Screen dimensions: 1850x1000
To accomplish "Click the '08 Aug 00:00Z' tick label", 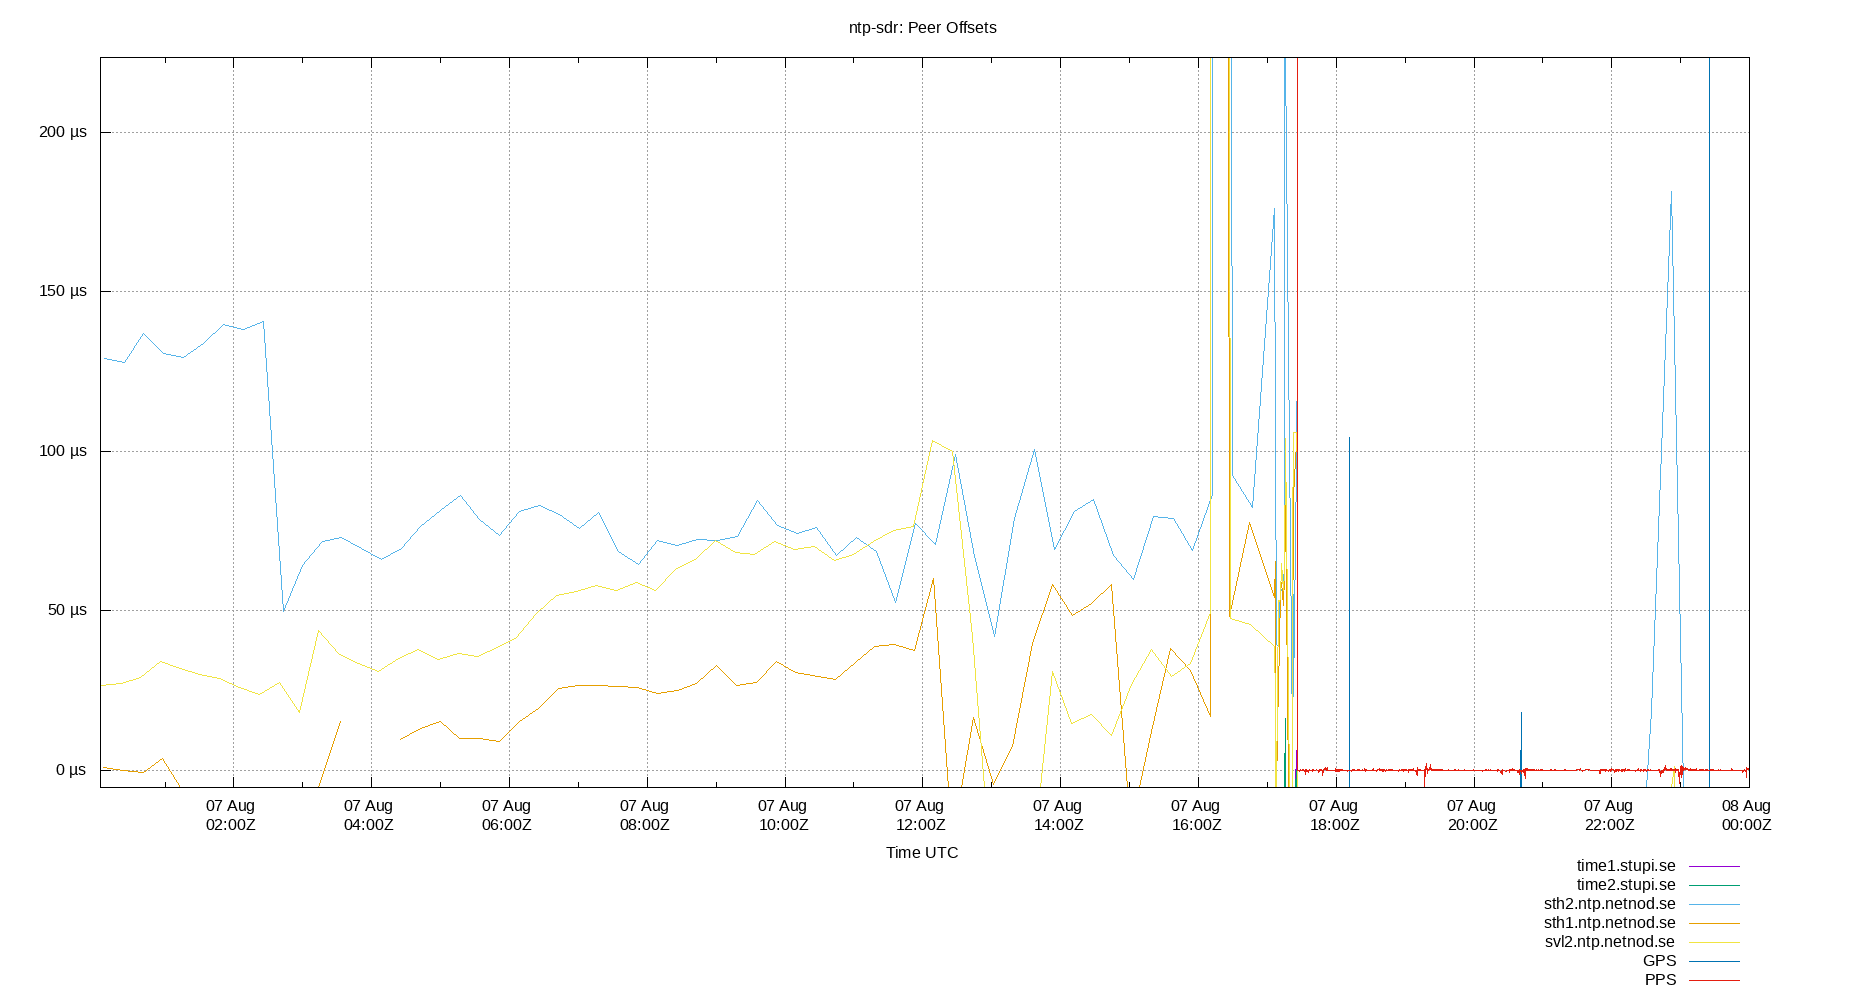I will pyautogui.click(x=1747, y=815).
